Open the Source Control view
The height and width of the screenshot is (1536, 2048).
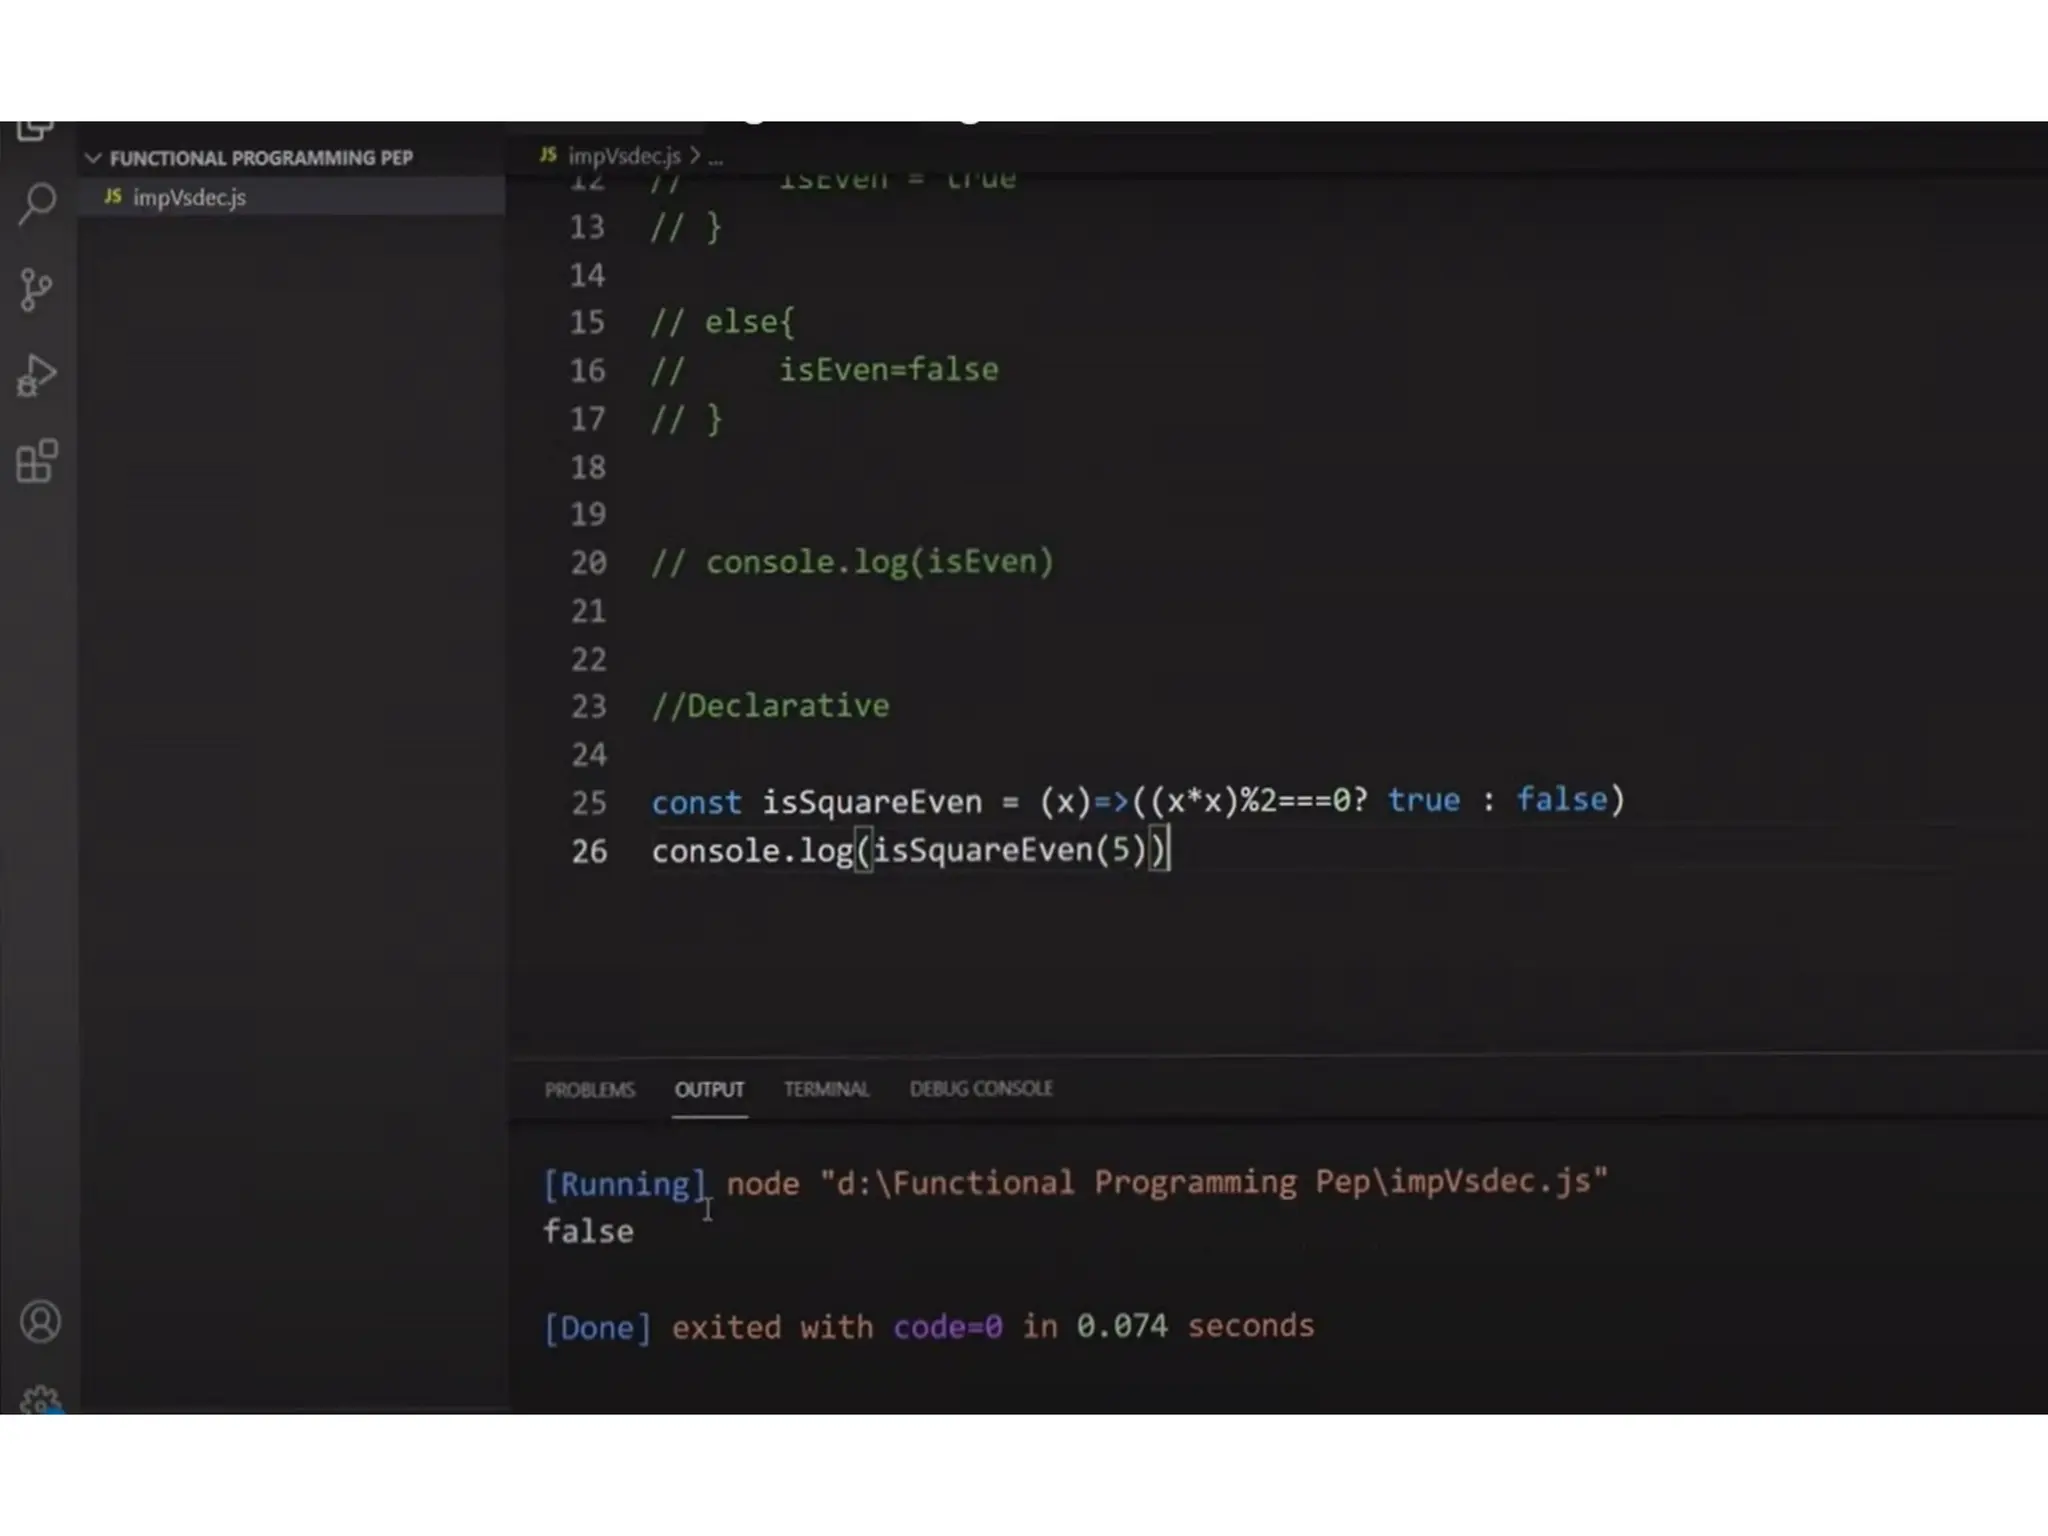point(38,290)
